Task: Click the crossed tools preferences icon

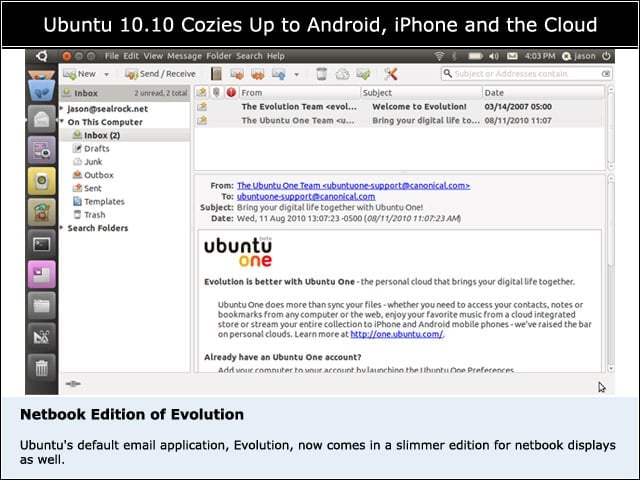Action: click(391, 74)
